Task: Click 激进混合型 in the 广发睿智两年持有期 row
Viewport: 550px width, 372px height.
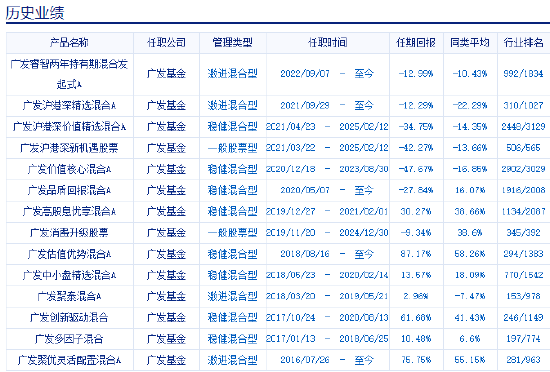Action: click(x=233, y=74)
